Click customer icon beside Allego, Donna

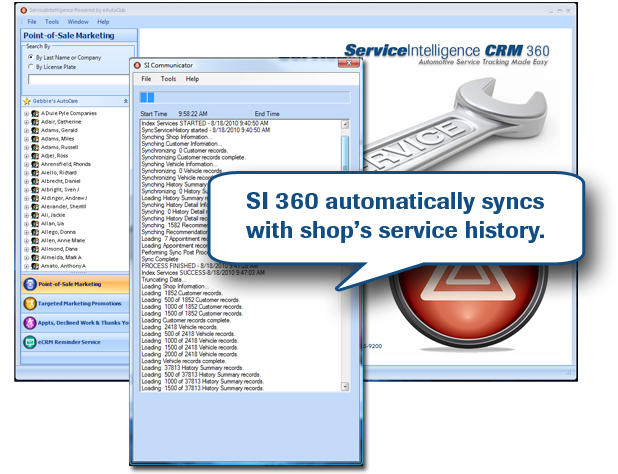[35, 232]
